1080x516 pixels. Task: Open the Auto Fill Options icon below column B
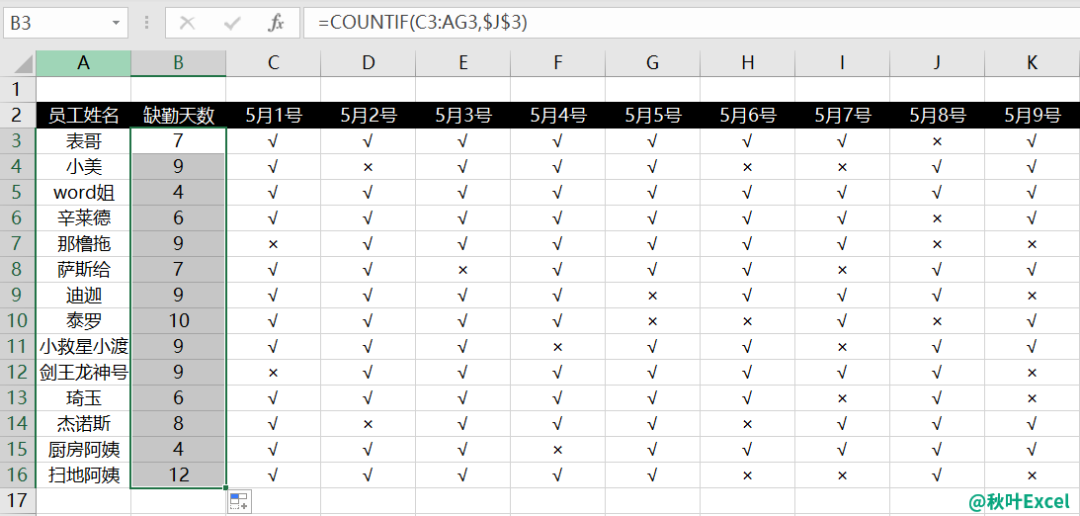(238, 501)
